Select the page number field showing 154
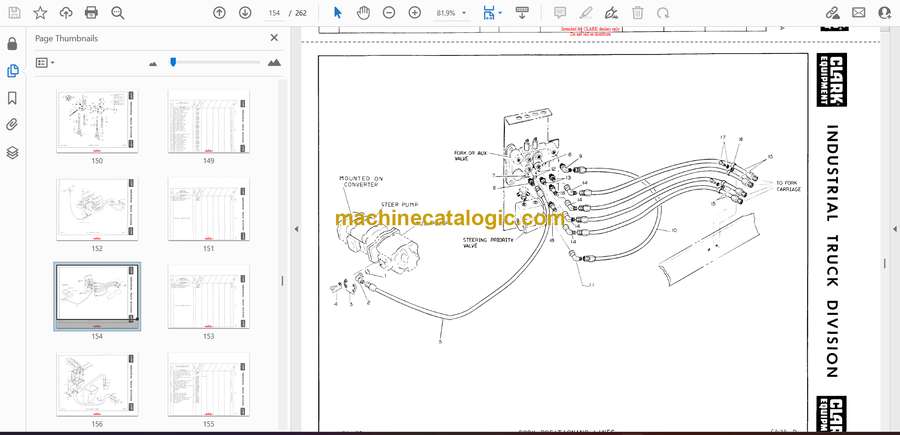Image resolution: width=900 pixels, height=435 pixels. click(274, 13)
